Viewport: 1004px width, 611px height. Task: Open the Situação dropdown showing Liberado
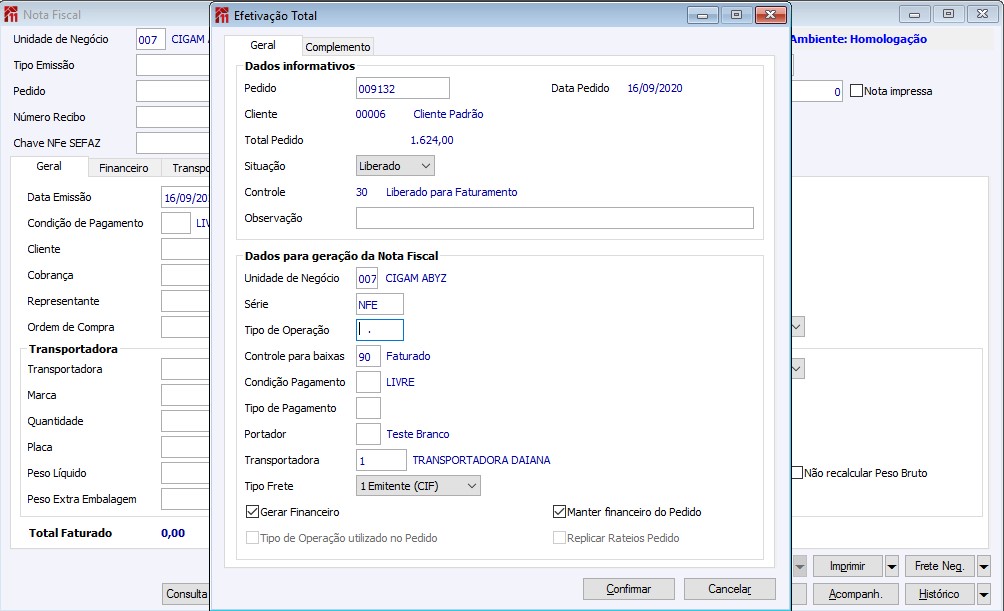(395, 166)
